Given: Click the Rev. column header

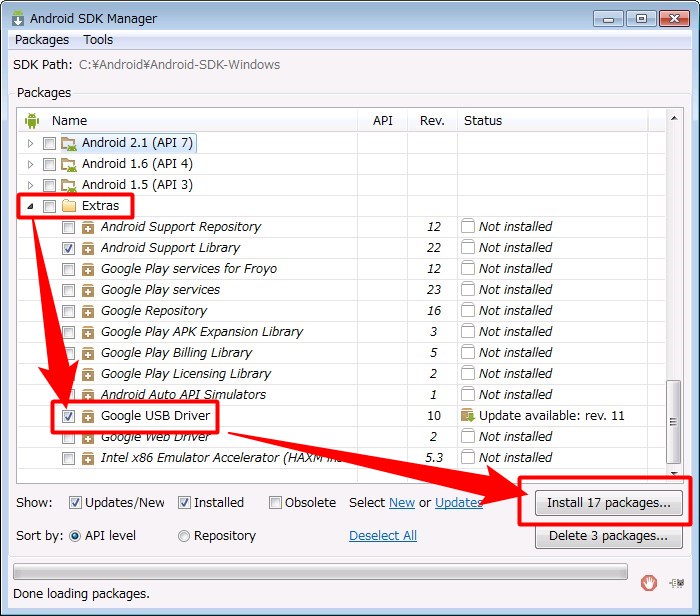Looking at the screenshot, I should click(432, 121).
